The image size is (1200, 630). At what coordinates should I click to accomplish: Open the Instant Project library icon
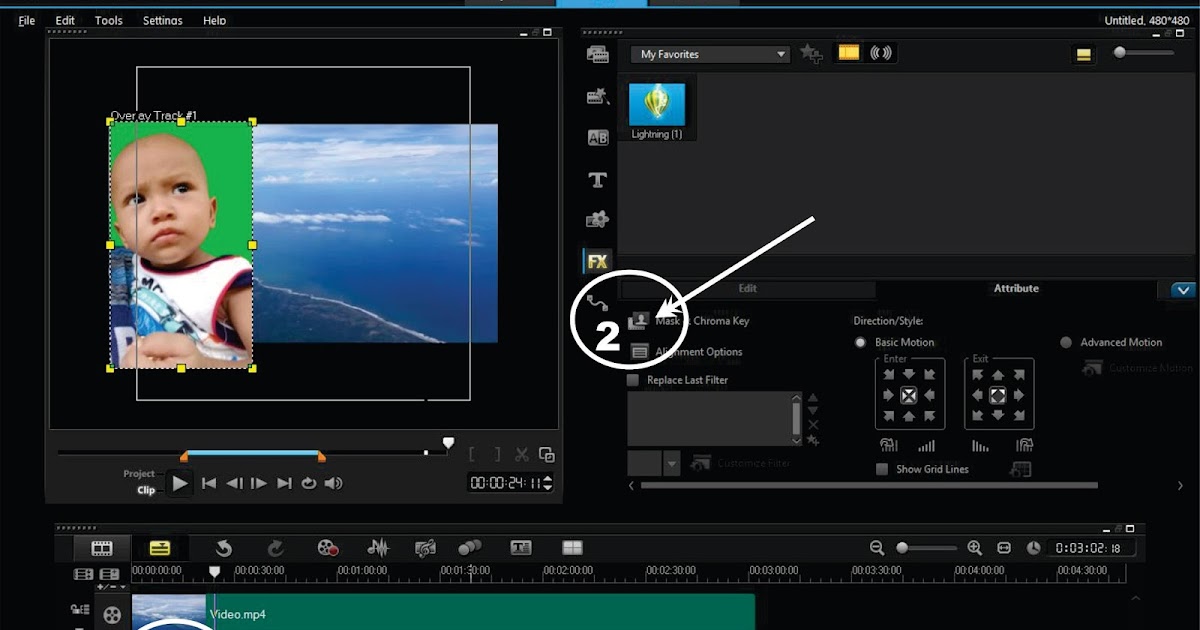click(x=597, y=97)
